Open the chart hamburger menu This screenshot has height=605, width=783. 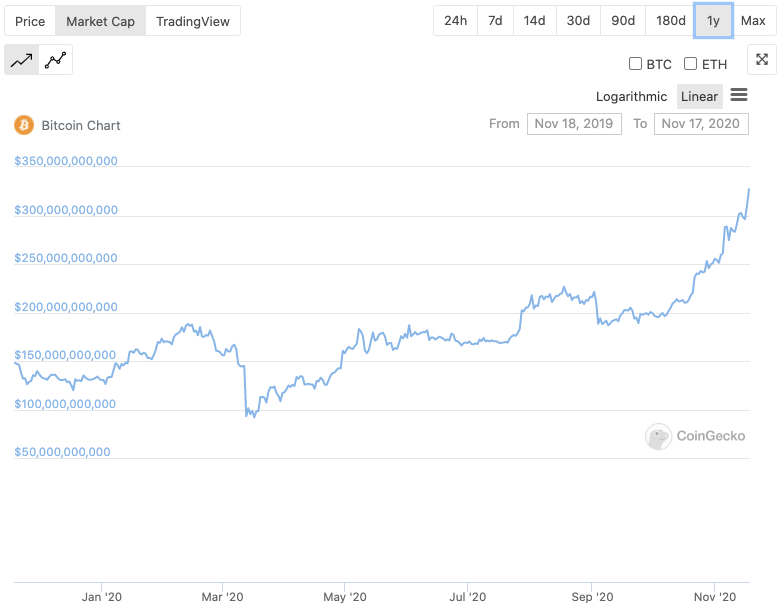739,94
